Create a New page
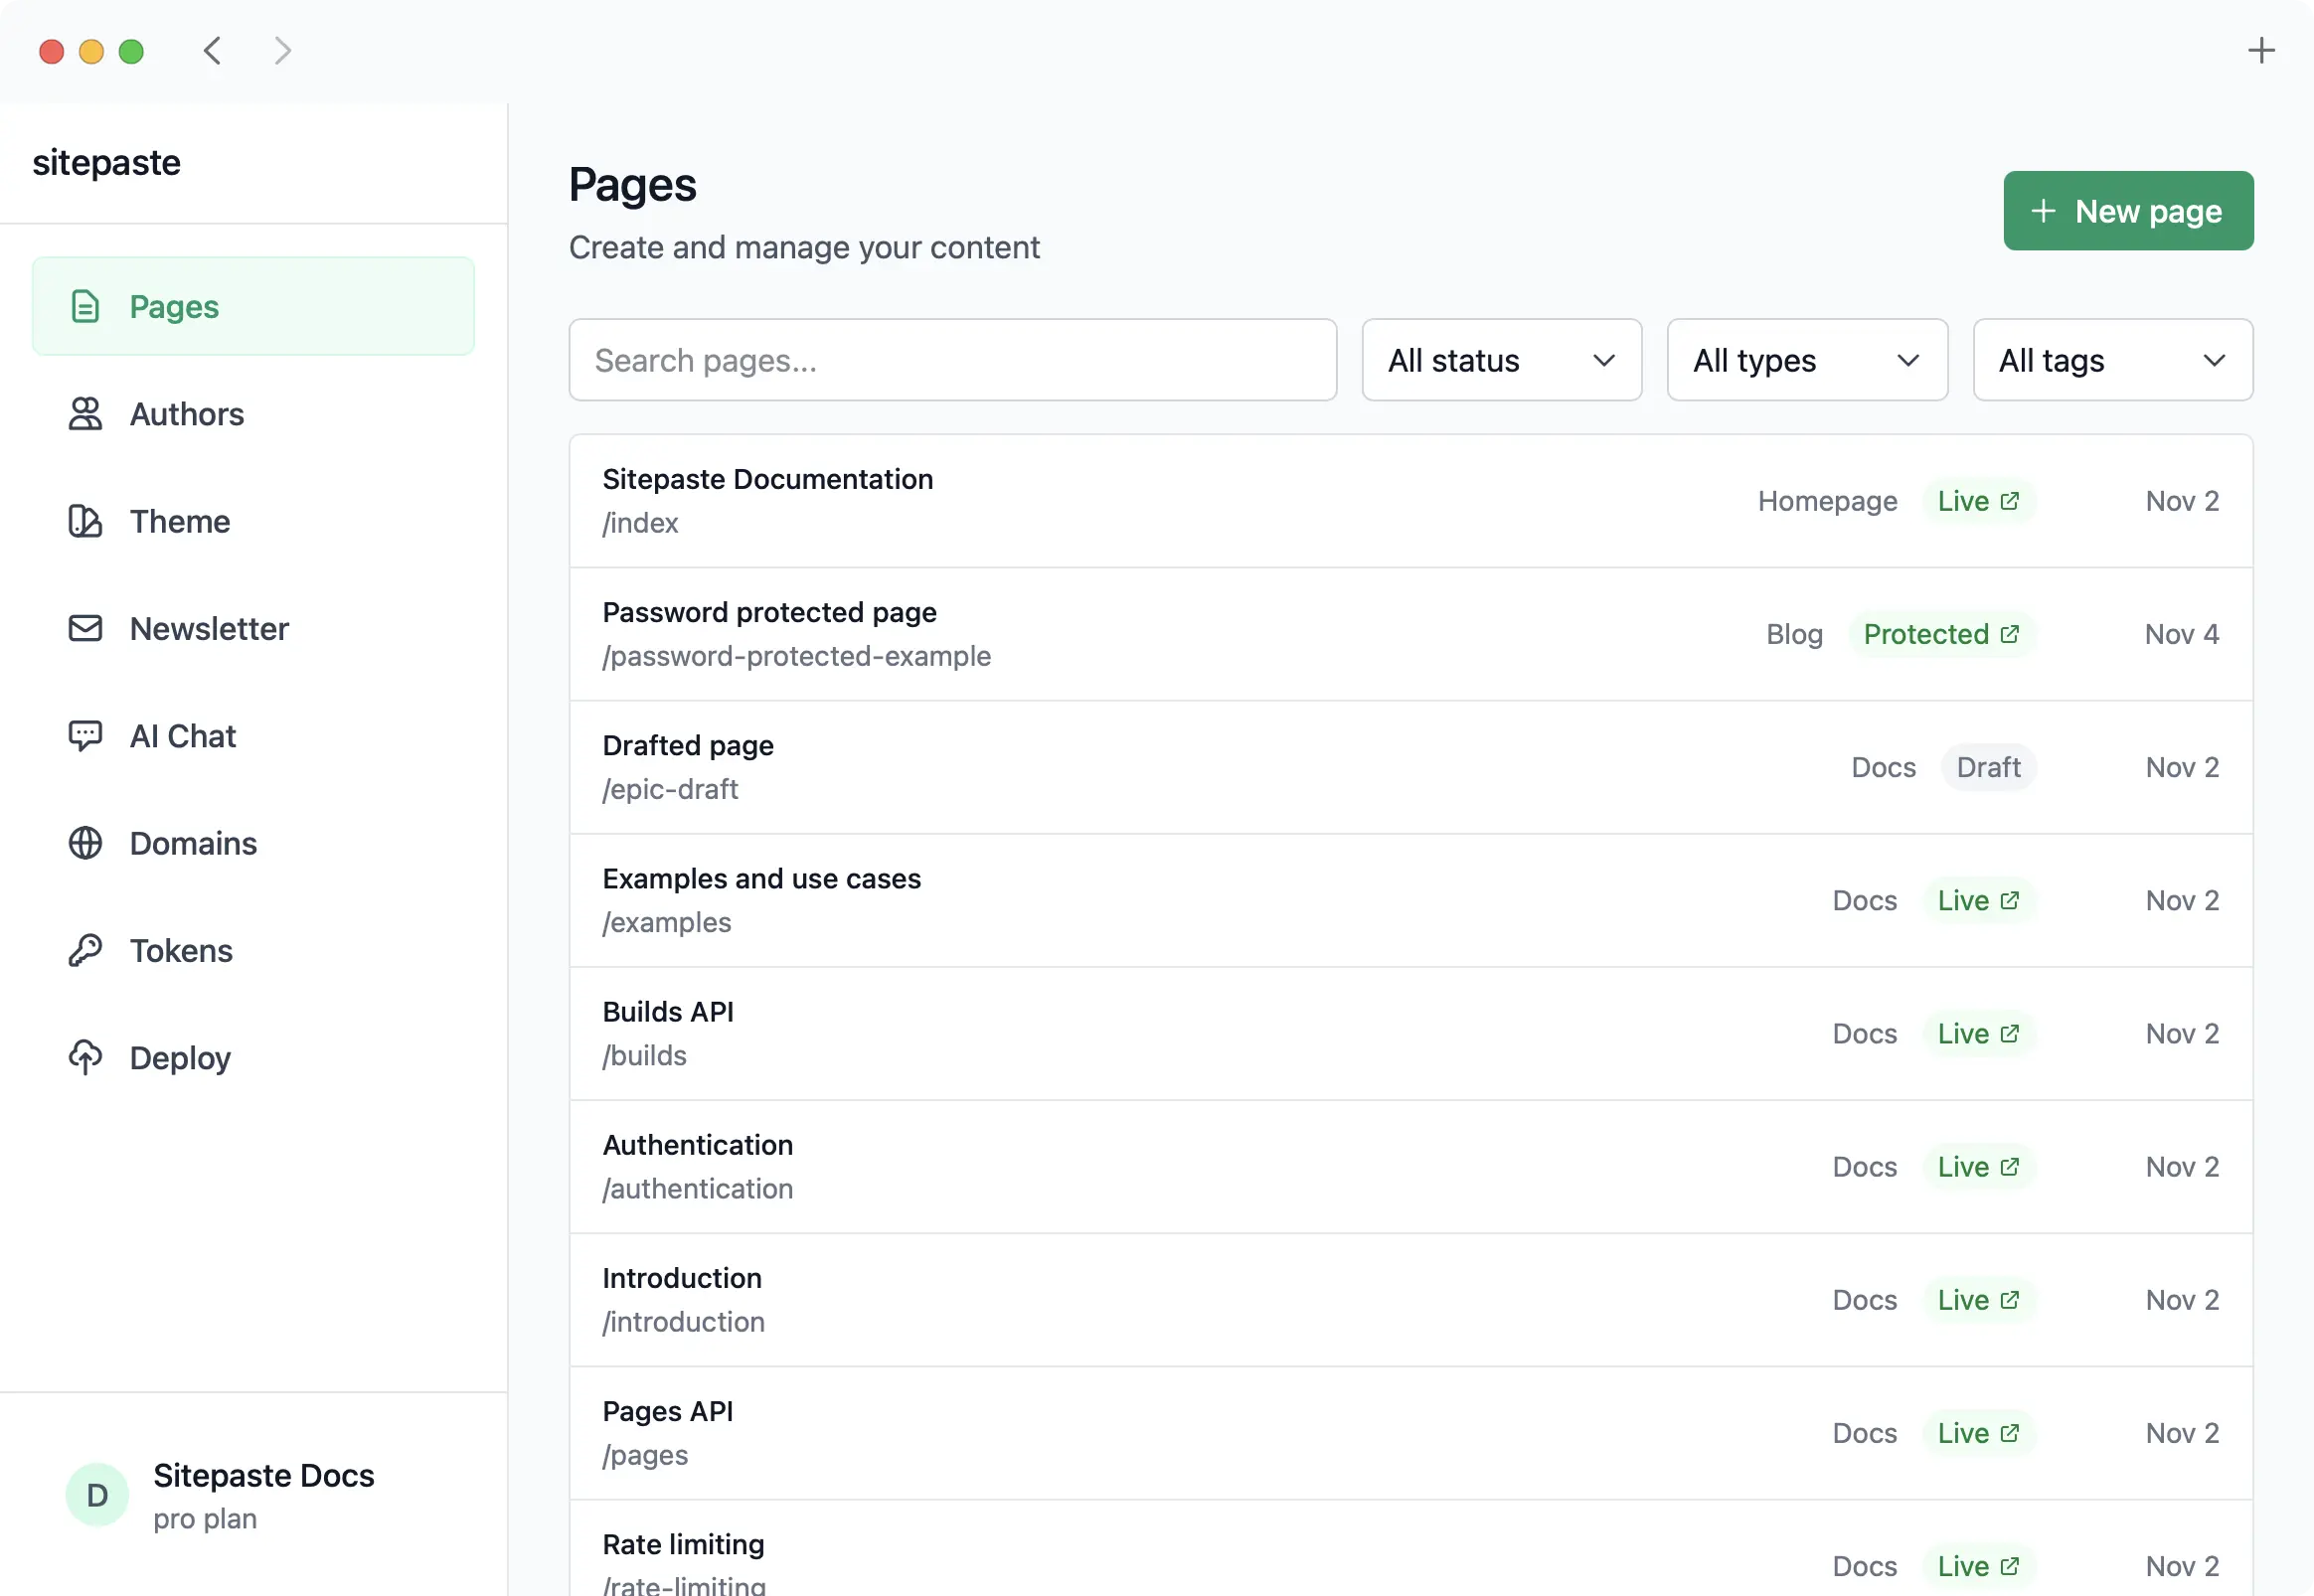Screen dimensions: 2314x1596 point(2128,210)
